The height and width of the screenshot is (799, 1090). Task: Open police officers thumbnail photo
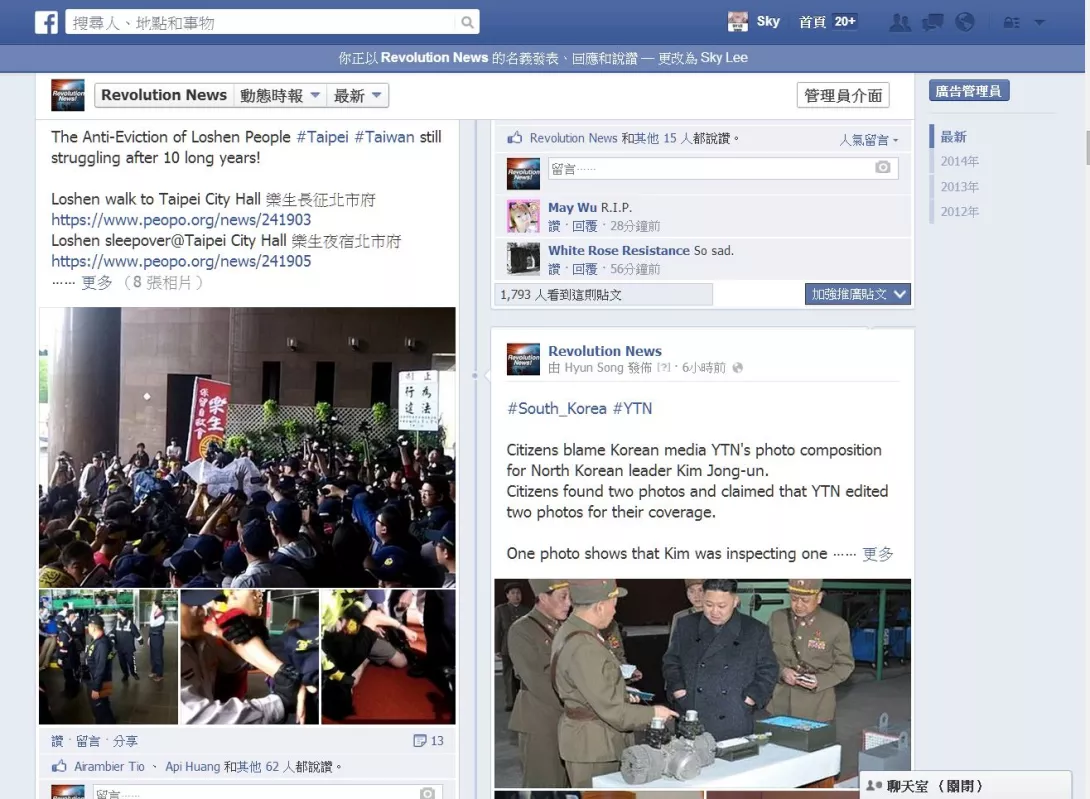click(108, 657)
